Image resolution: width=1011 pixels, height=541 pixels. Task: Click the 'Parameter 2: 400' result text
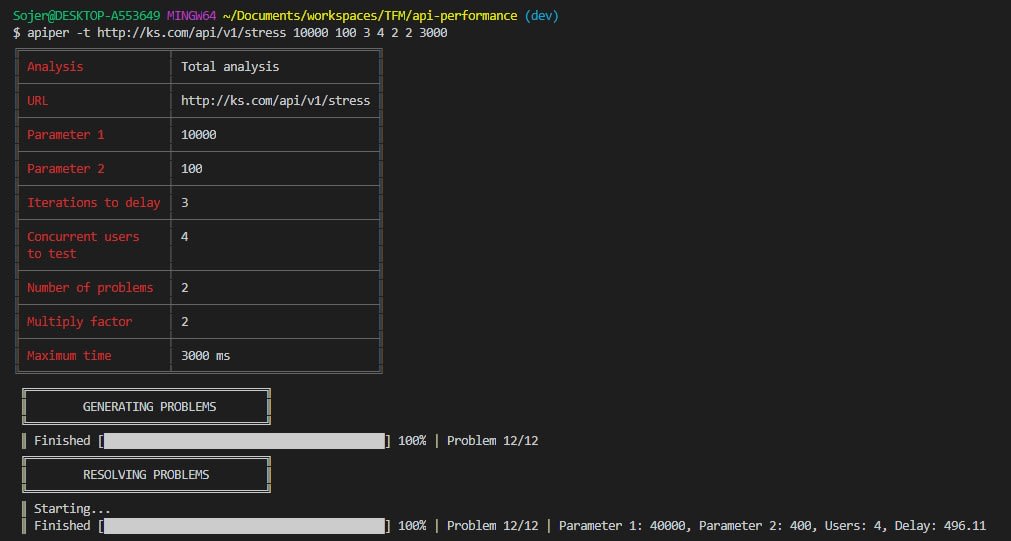(x=756, y=526)
